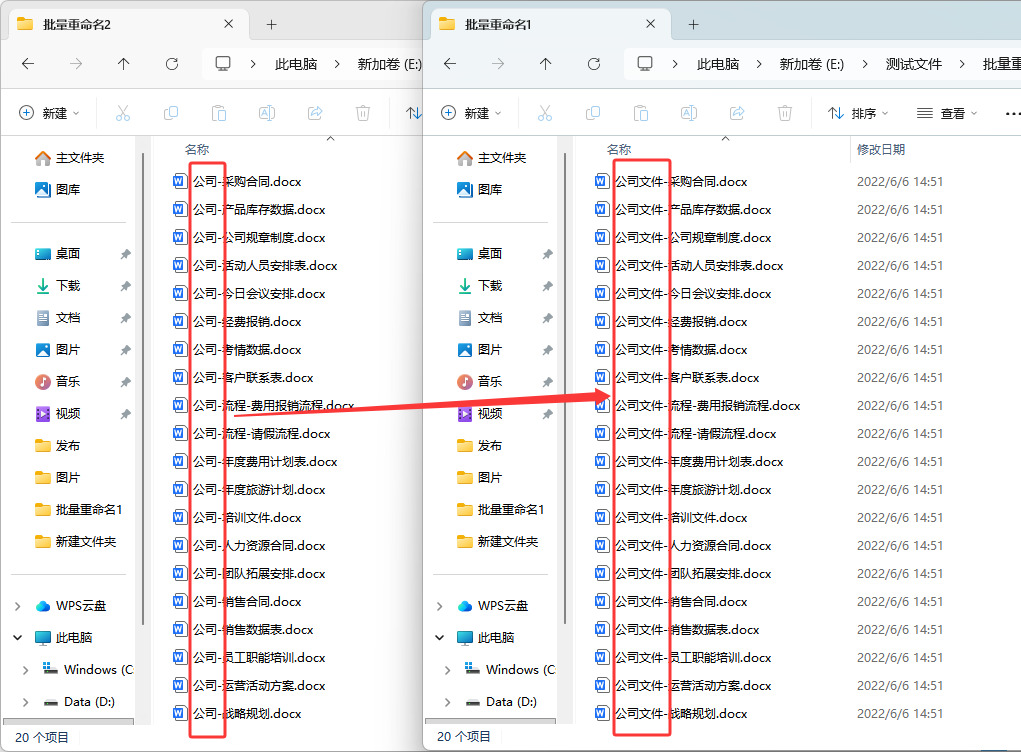
Task: Click Cut icon in 批量重命名1 window toolbar
Action: [544, 113]
